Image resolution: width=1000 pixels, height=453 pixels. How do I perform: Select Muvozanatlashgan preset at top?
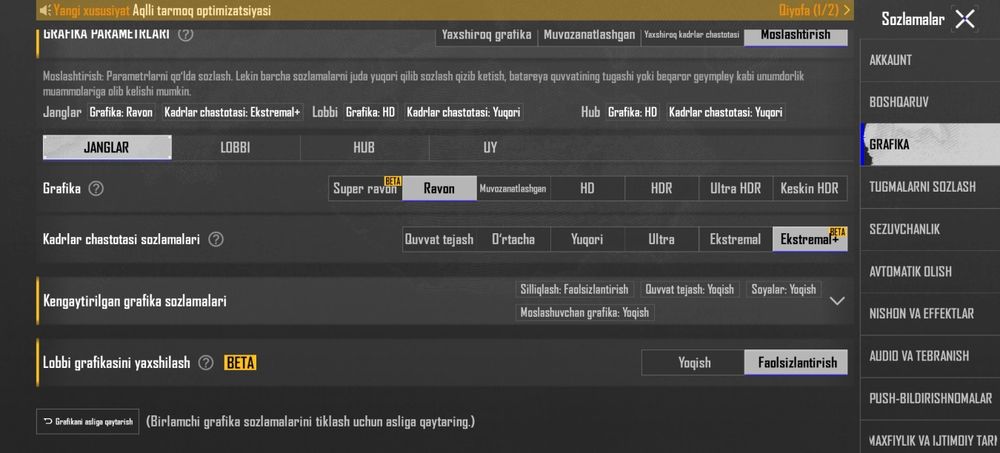(589, 35)
